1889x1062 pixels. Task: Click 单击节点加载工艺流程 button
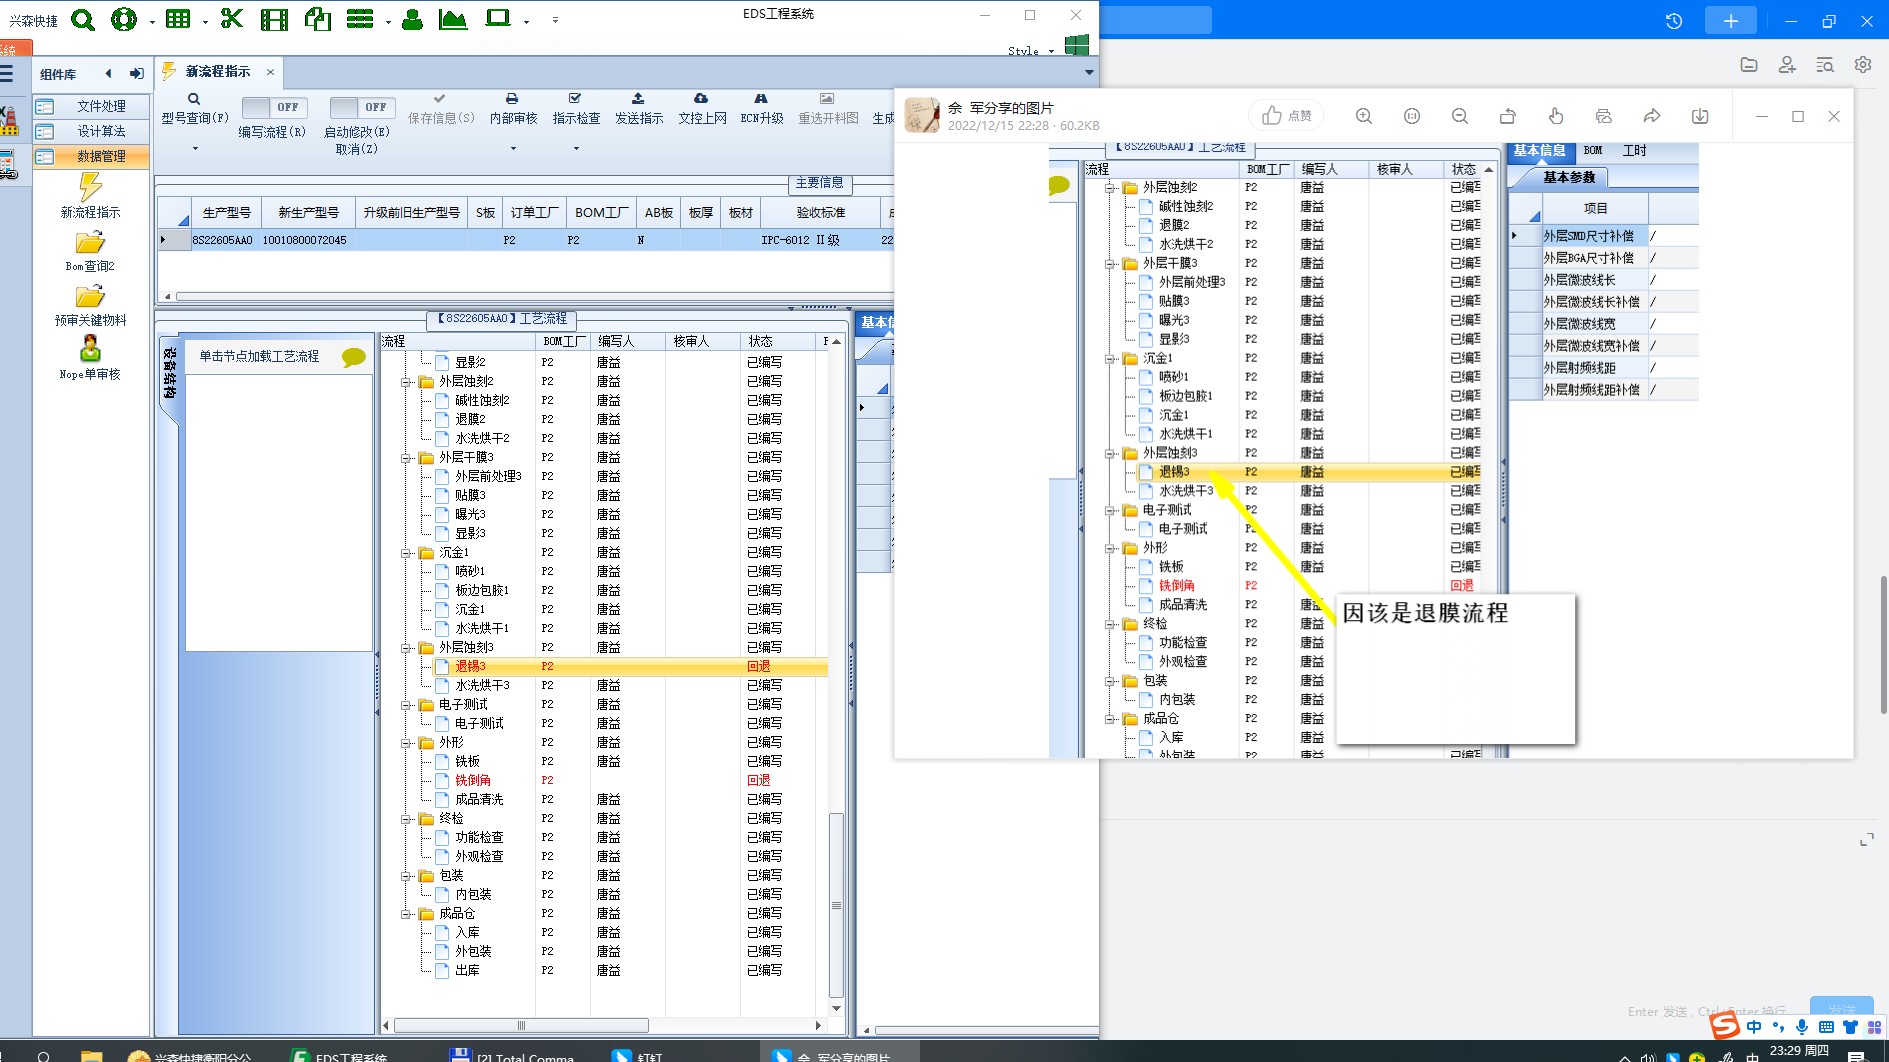click(x=279, y=357)
